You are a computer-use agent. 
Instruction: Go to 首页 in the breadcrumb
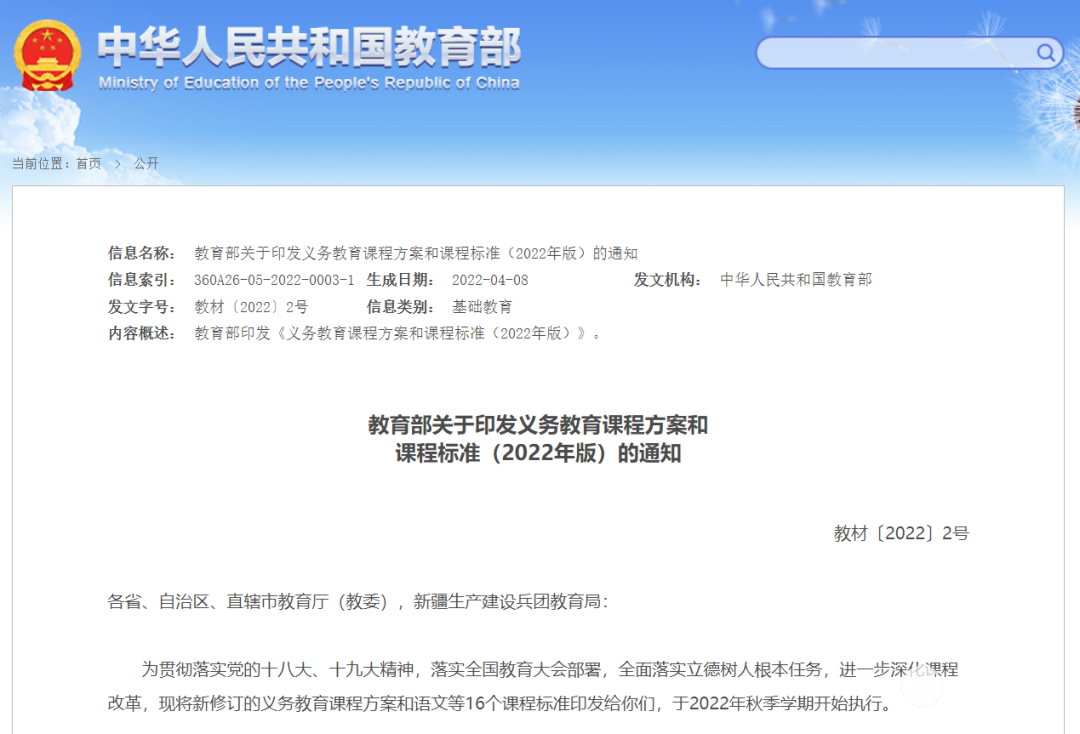pyautogui.click(x=88, y=164)
